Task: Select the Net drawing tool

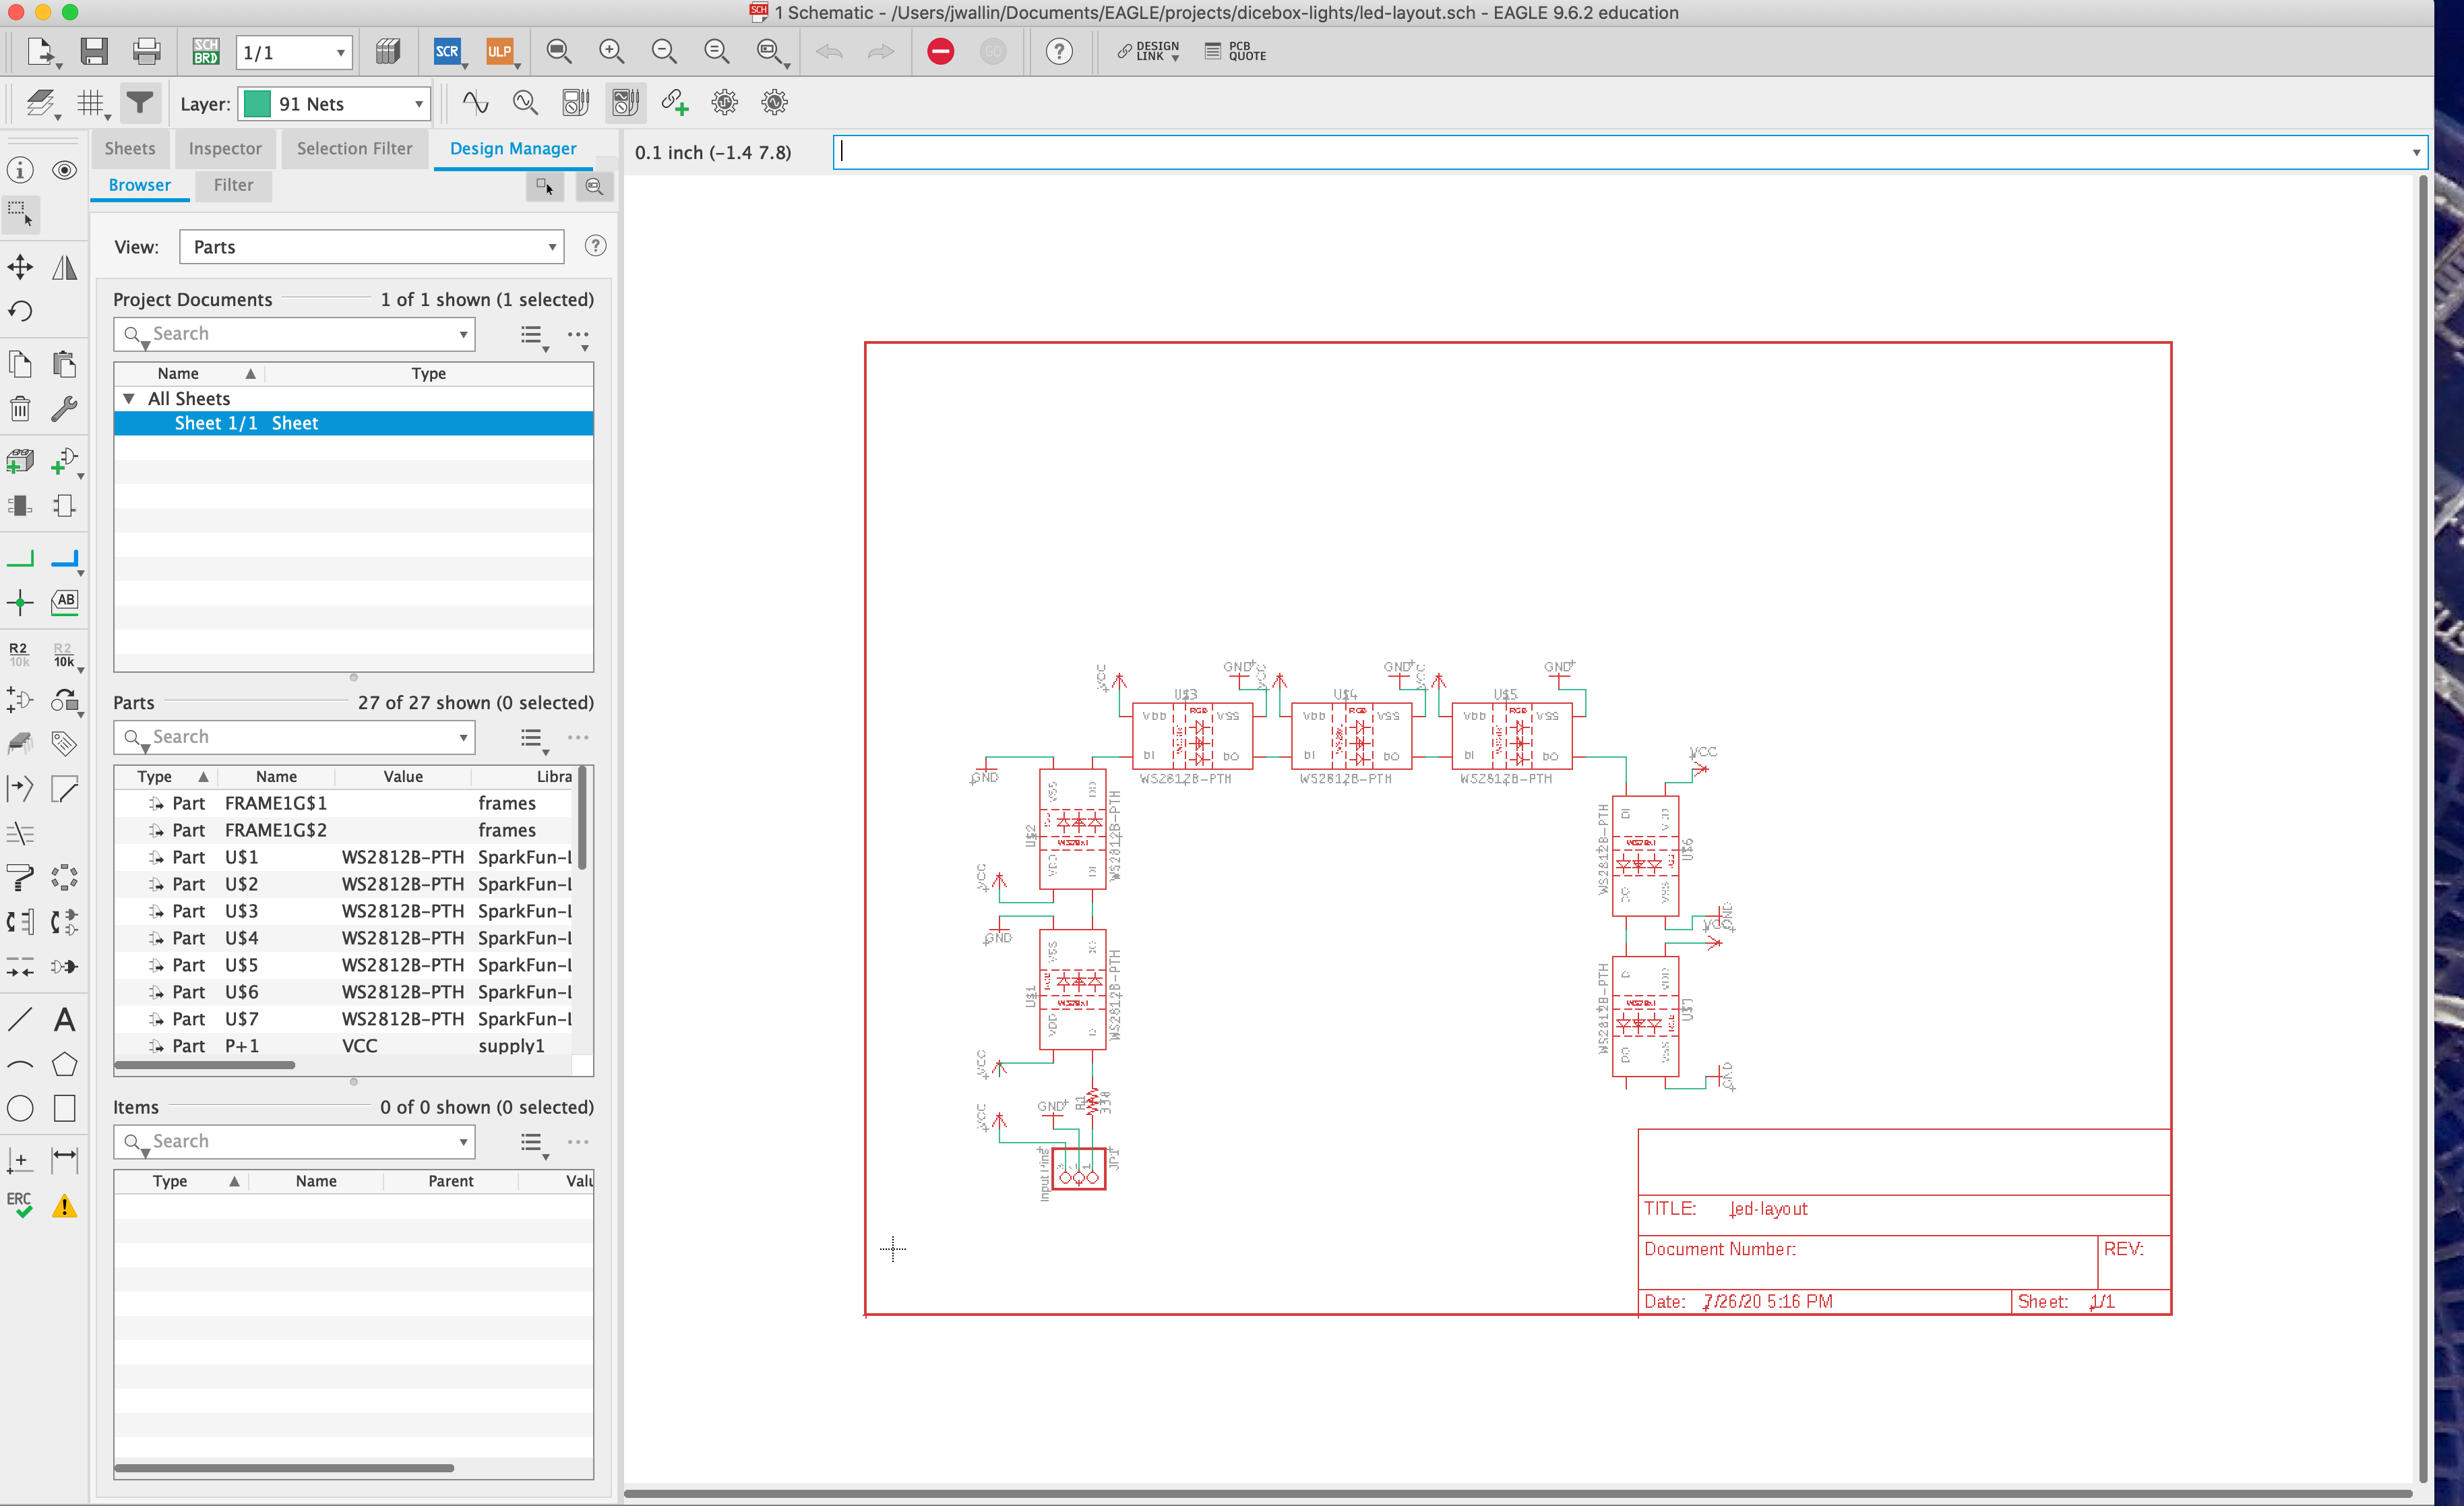Action: [x=20, y=558]
